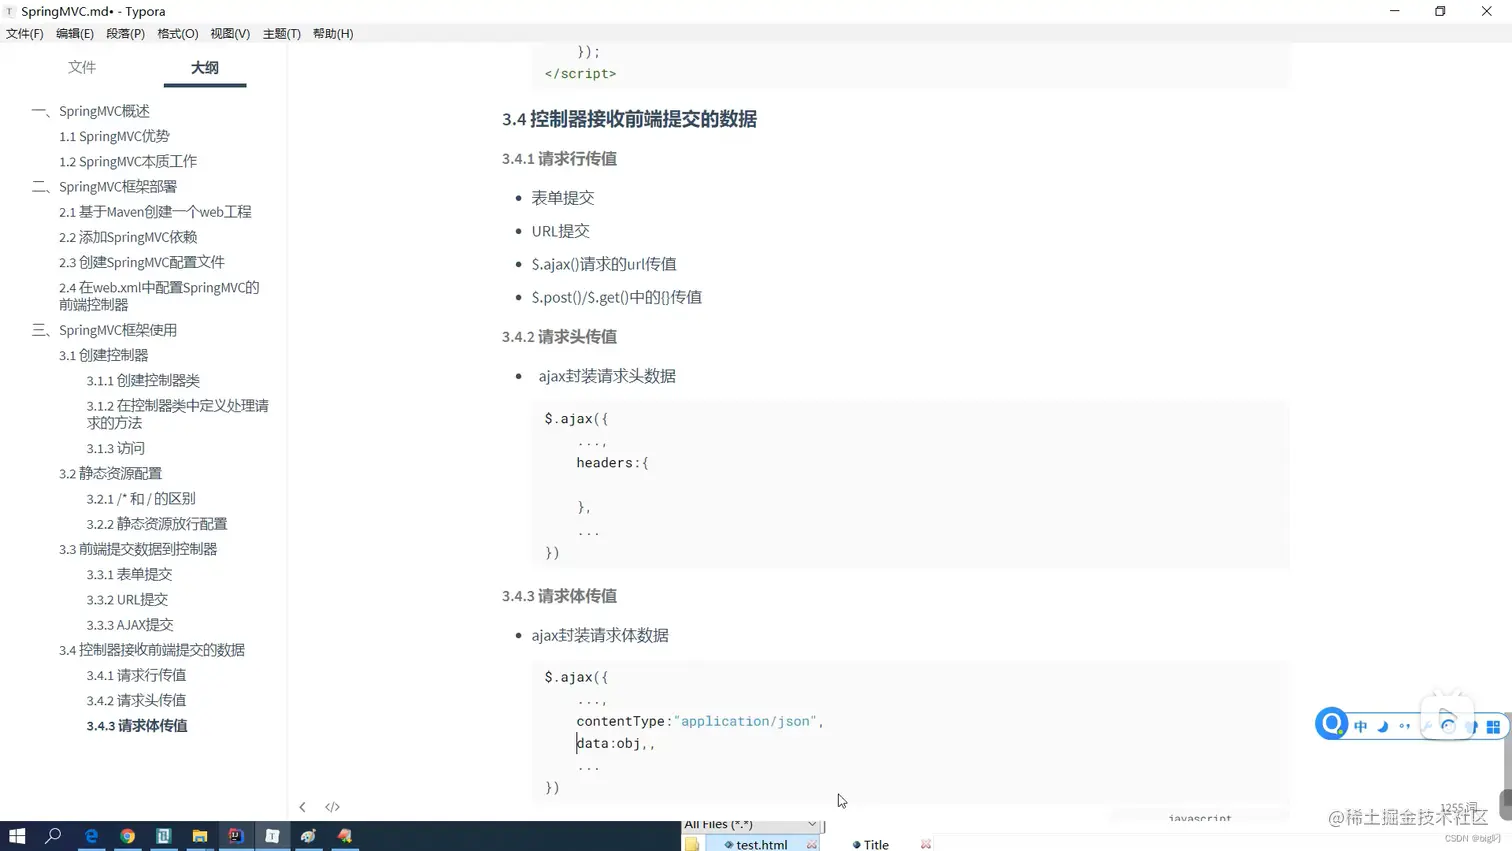Go to 2.3 创建SpringMVC配置文件 in outline
The image size is (1512, 851).
coord(142,262)
